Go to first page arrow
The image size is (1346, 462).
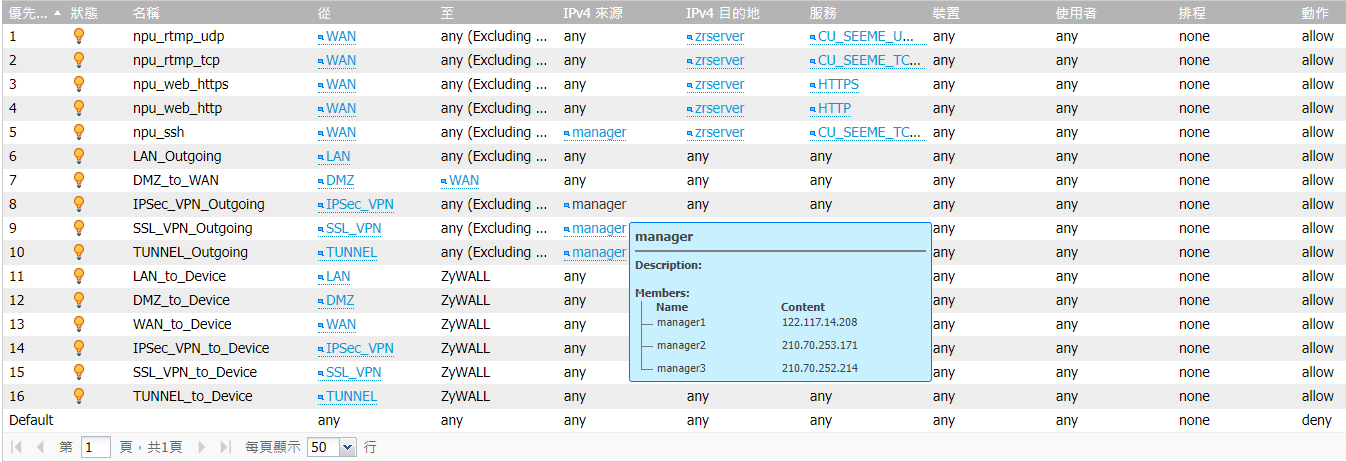pos(17,447)
